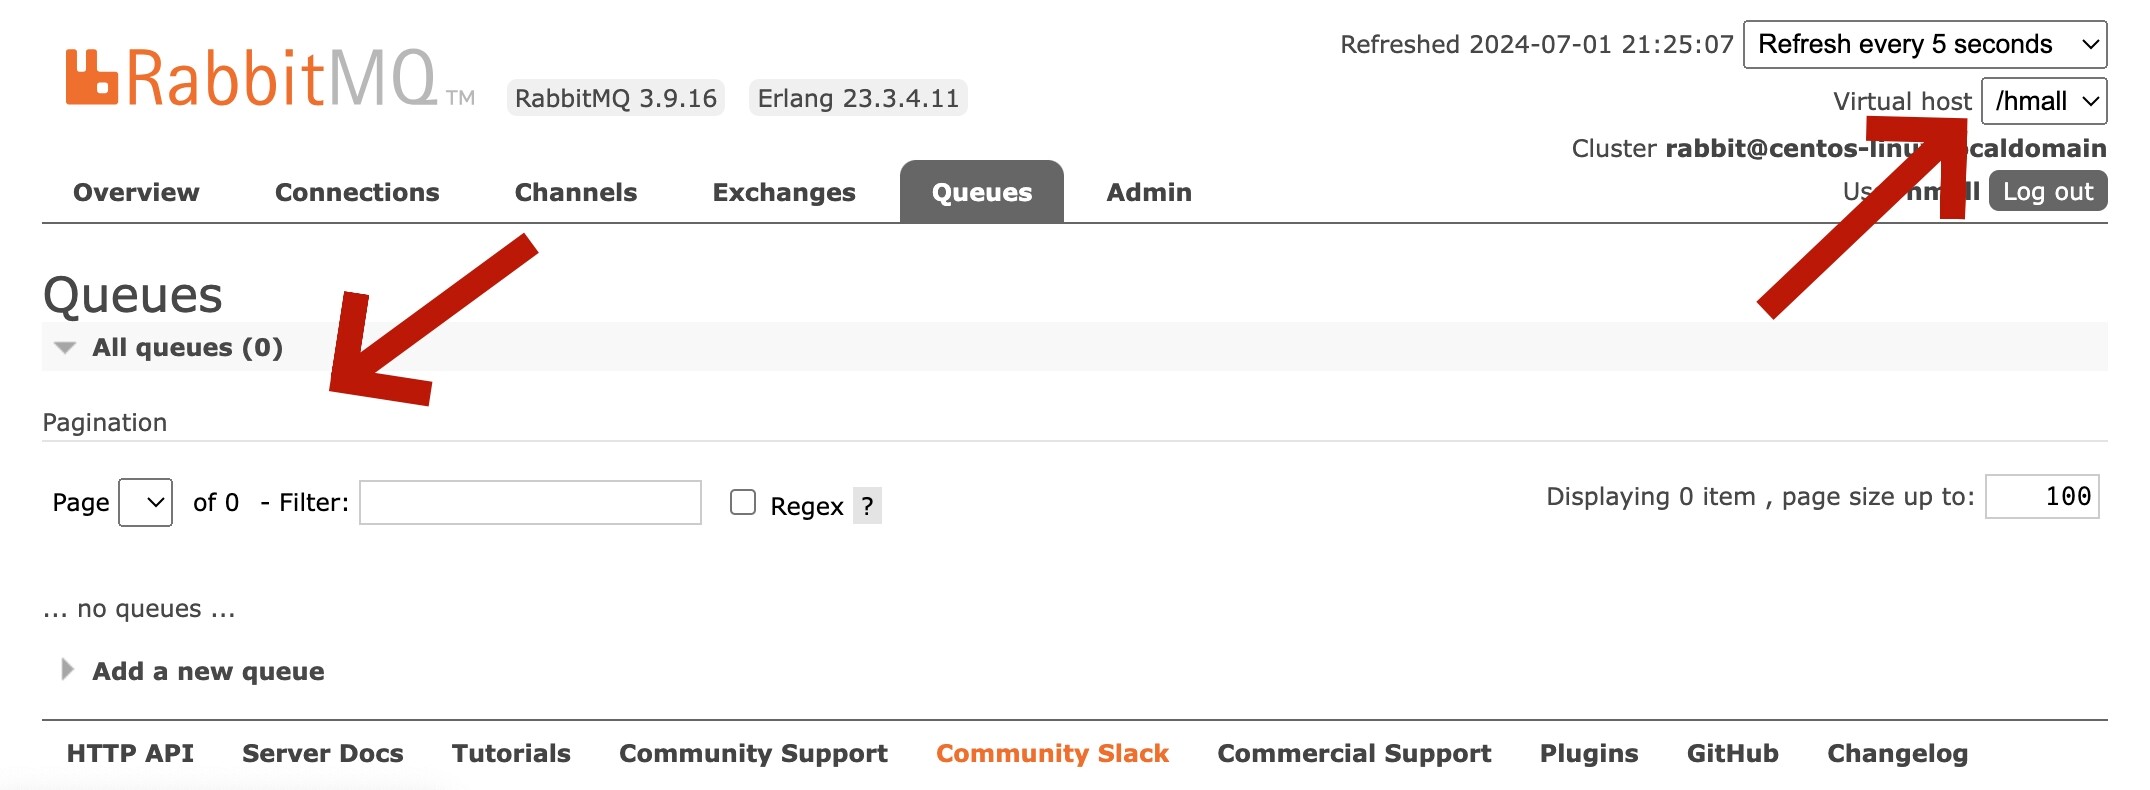Click the Regex help question mark

(x=867, y=506)
